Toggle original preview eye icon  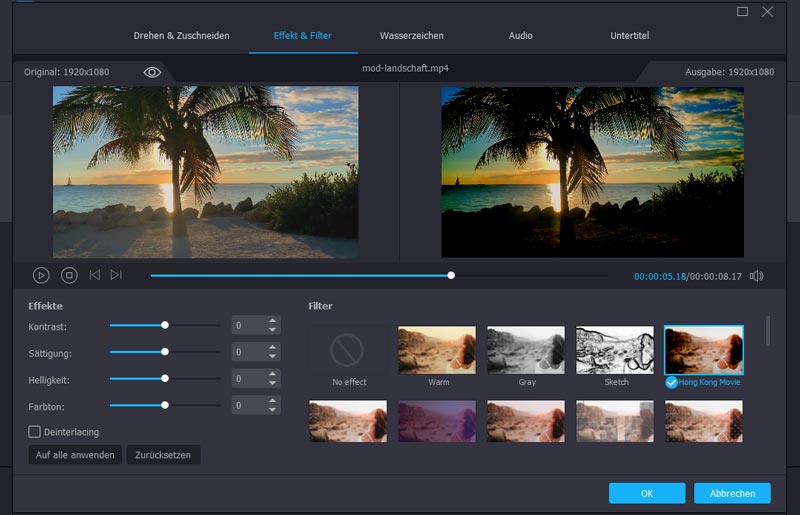[152, 72]
